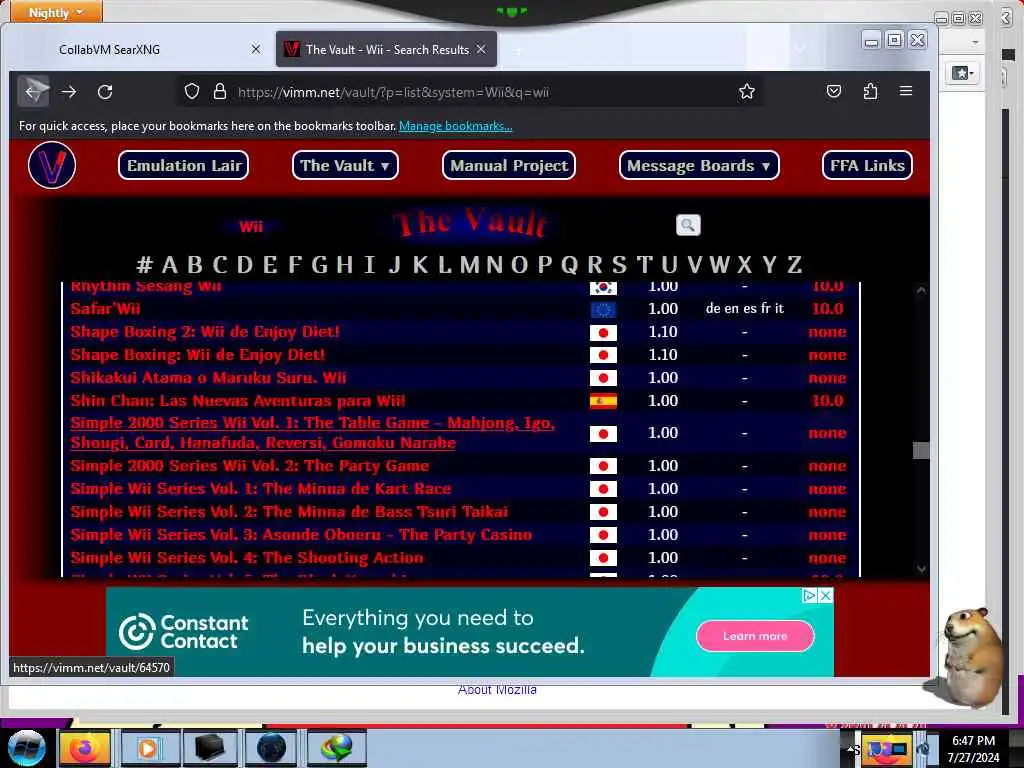This screenshot has height=768, width=1024.
Task: Open the Pocket save icon
Action: (x=833, y=91)
